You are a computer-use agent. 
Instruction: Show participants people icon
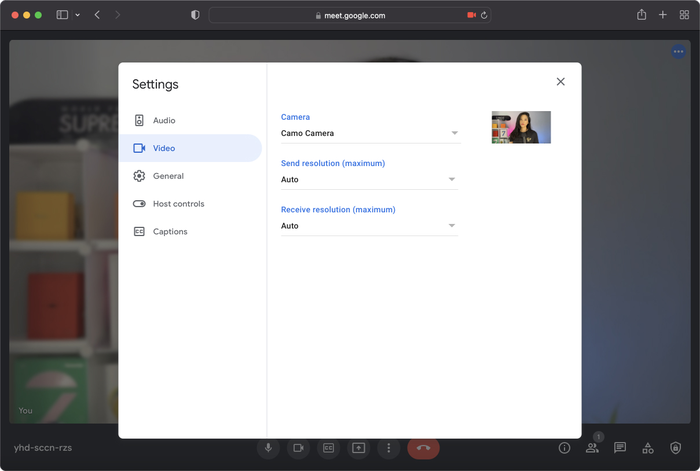(x=592, y=448)
